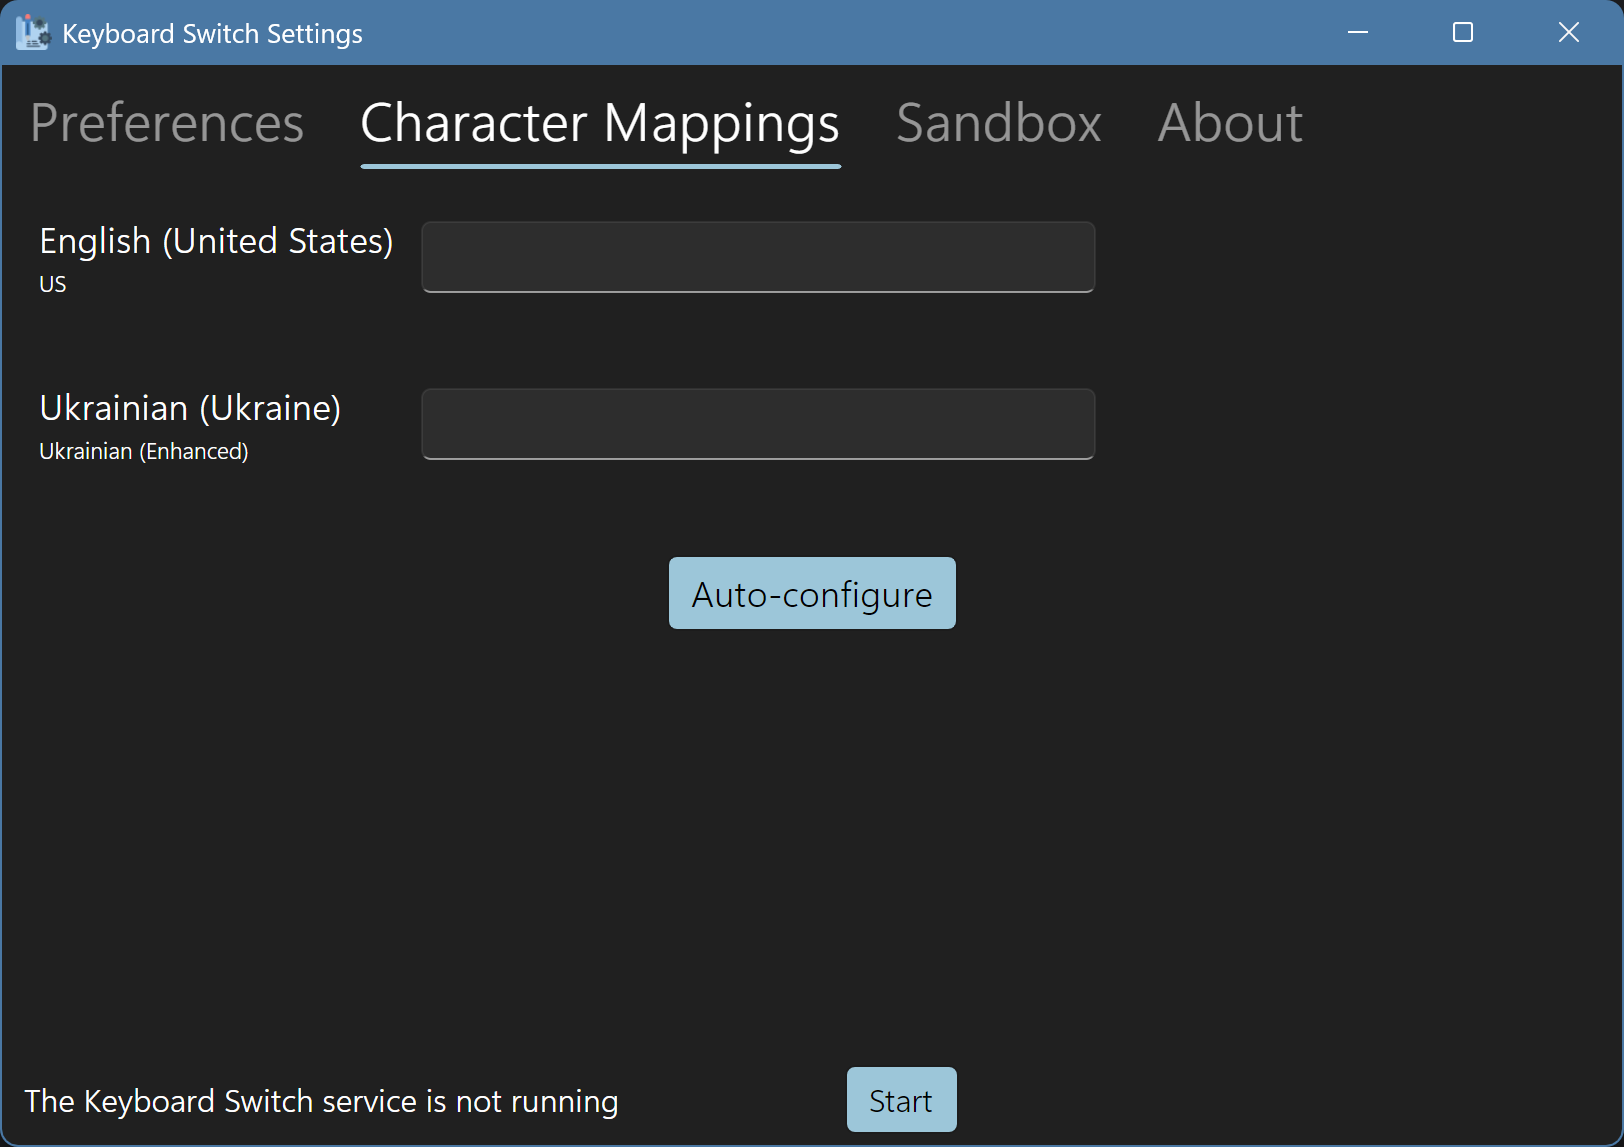Click the Keyboard Switch app icon
The width and height of the screenshot is (1624, 1147).
pyautogui.click(x=32, y=33)
